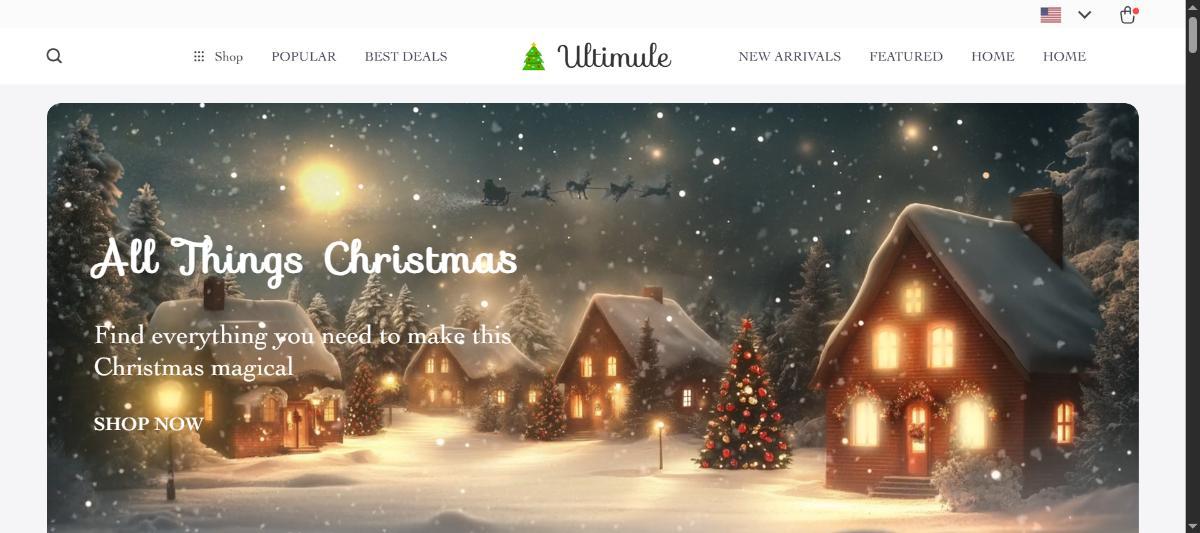Screen dimensions: 1200x533
Task: Click the All Things Christmas heading
Action: pyautogui.click(x=304, y=258)
